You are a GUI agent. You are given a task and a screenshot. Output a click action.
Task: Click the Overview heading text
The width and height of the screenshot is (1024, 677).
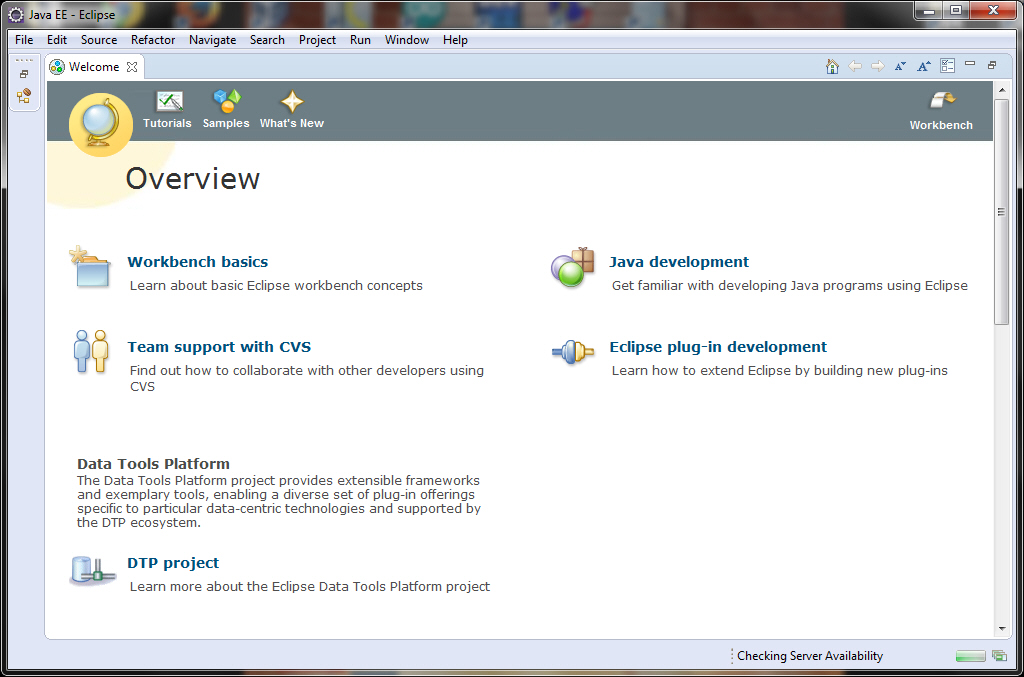[x=193, y=179]
